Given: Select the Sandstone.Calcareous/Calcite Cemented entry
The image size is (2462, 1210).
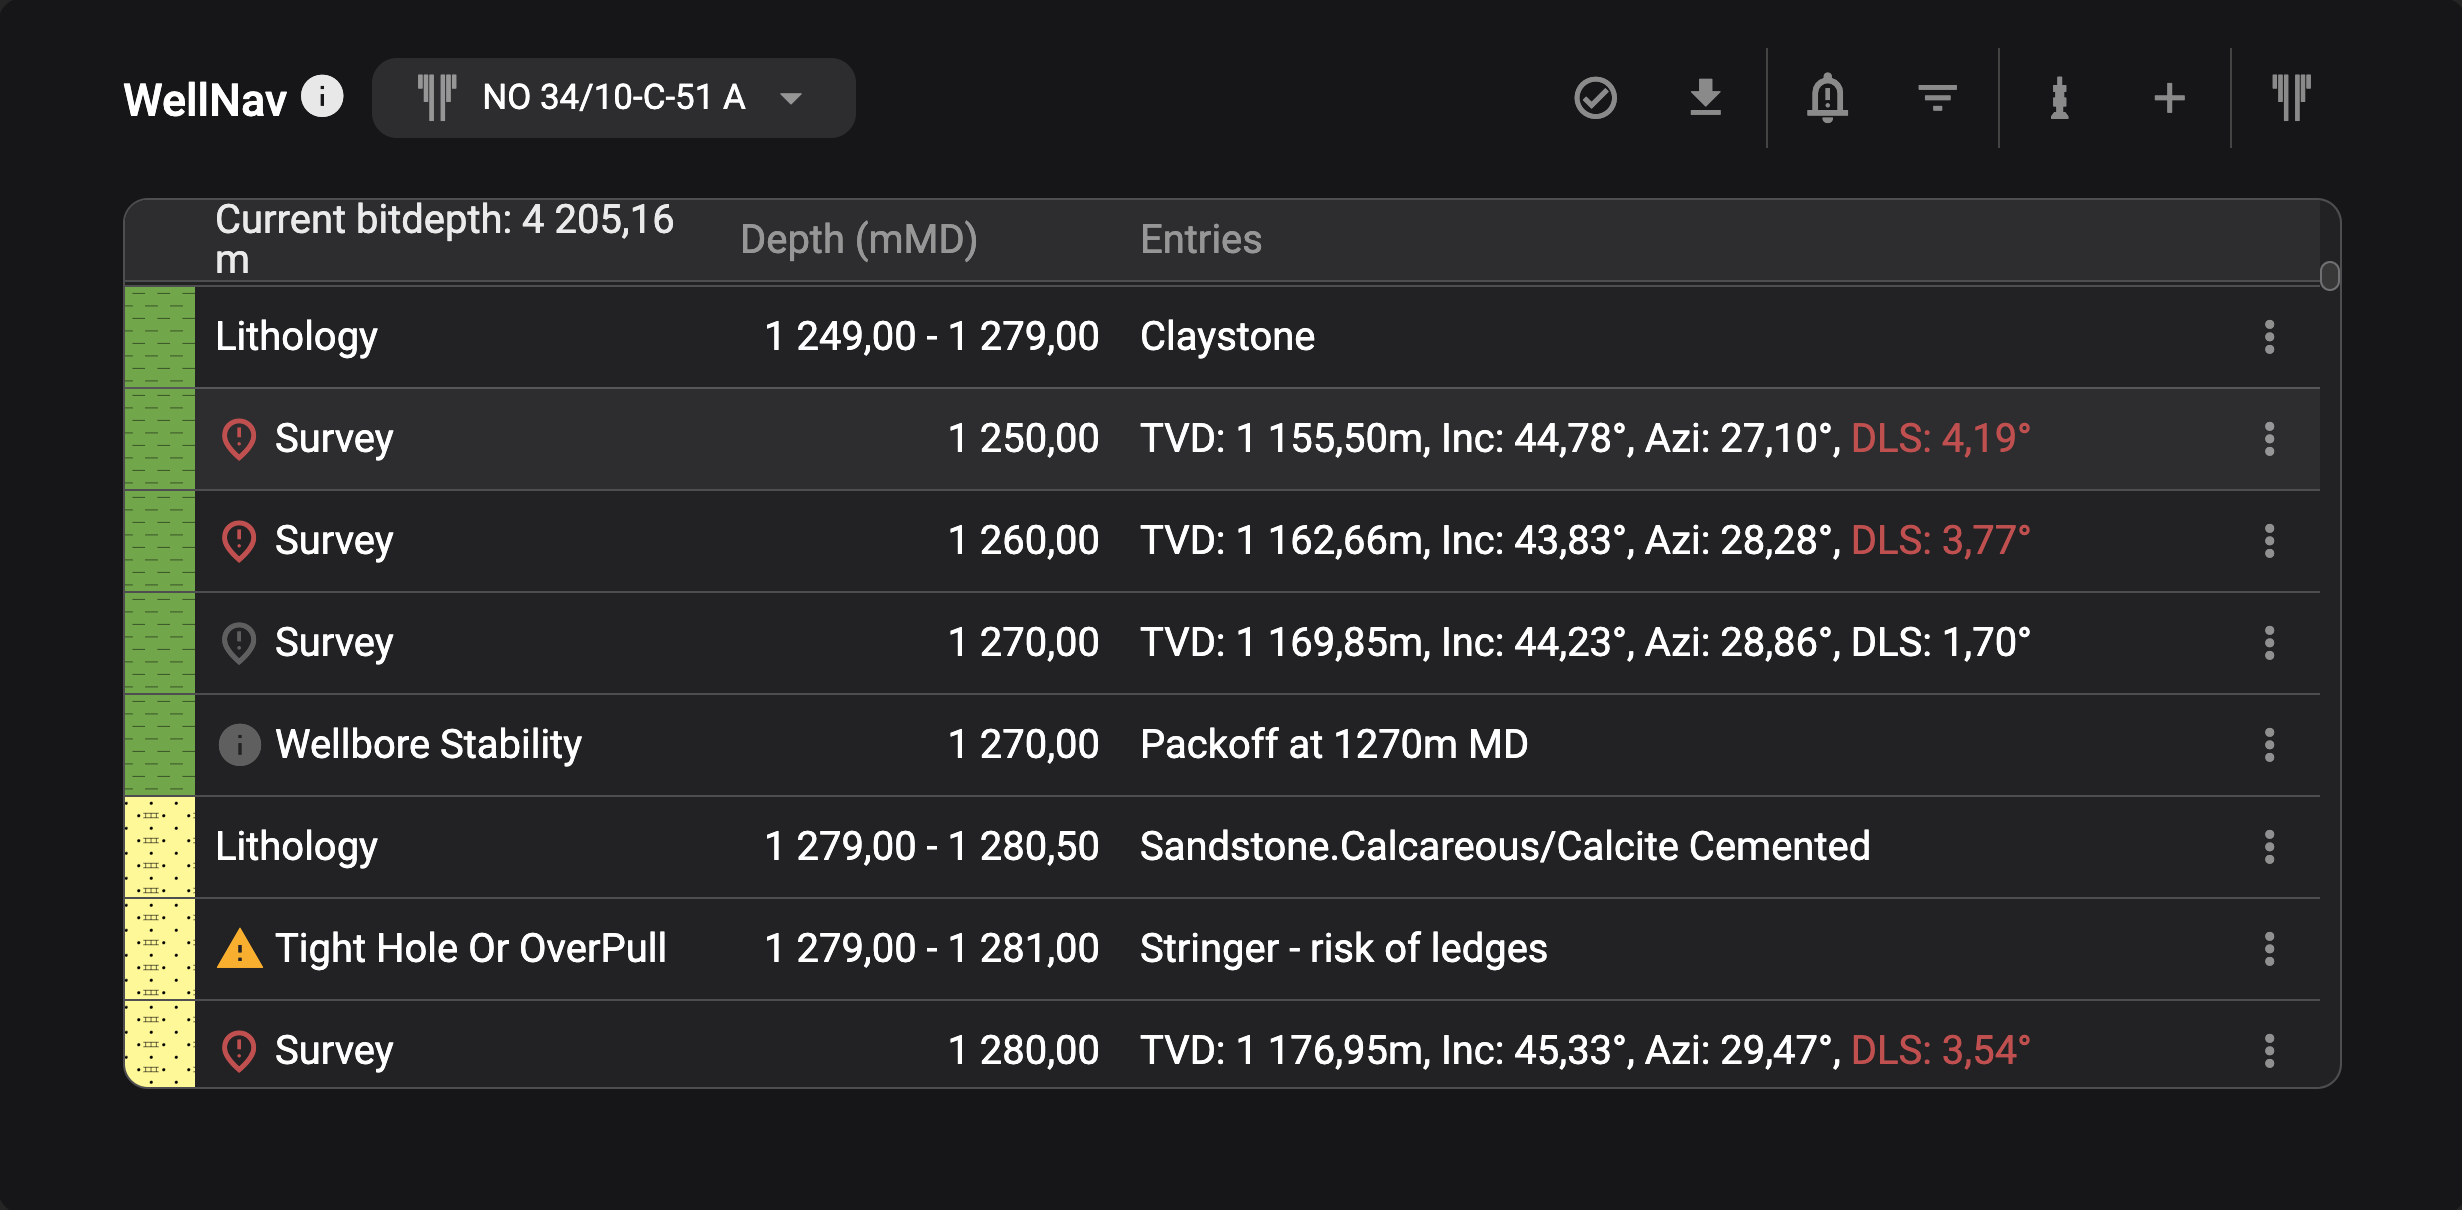Looking at the screenshot, I should pyautogui.click(x=1504, y=847).
